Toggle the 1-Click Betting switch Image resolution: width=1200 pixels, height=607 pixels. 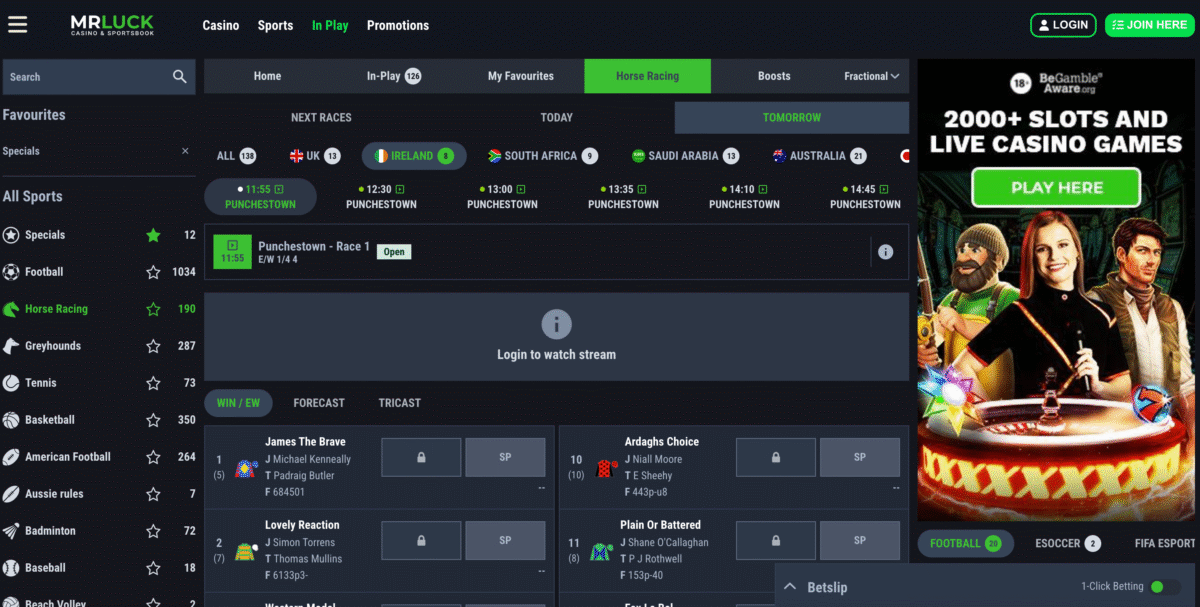coord(1164,587)
